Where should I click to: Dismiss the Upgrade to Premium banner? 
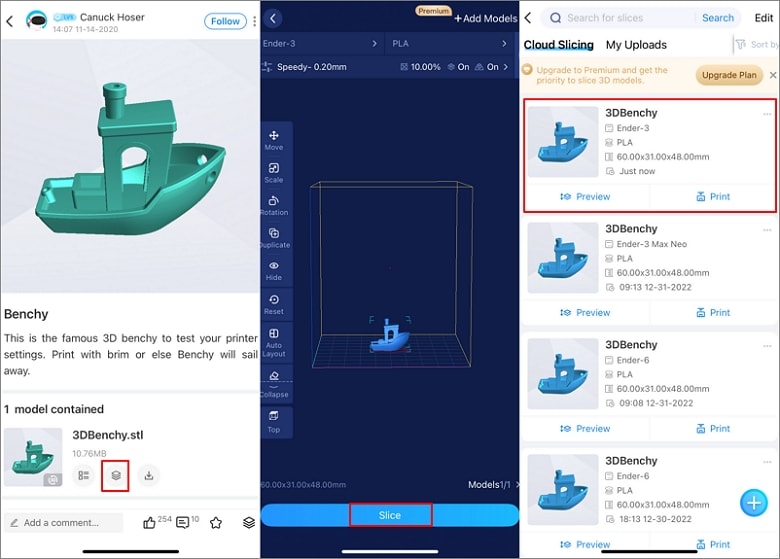[x=773, y=75]
